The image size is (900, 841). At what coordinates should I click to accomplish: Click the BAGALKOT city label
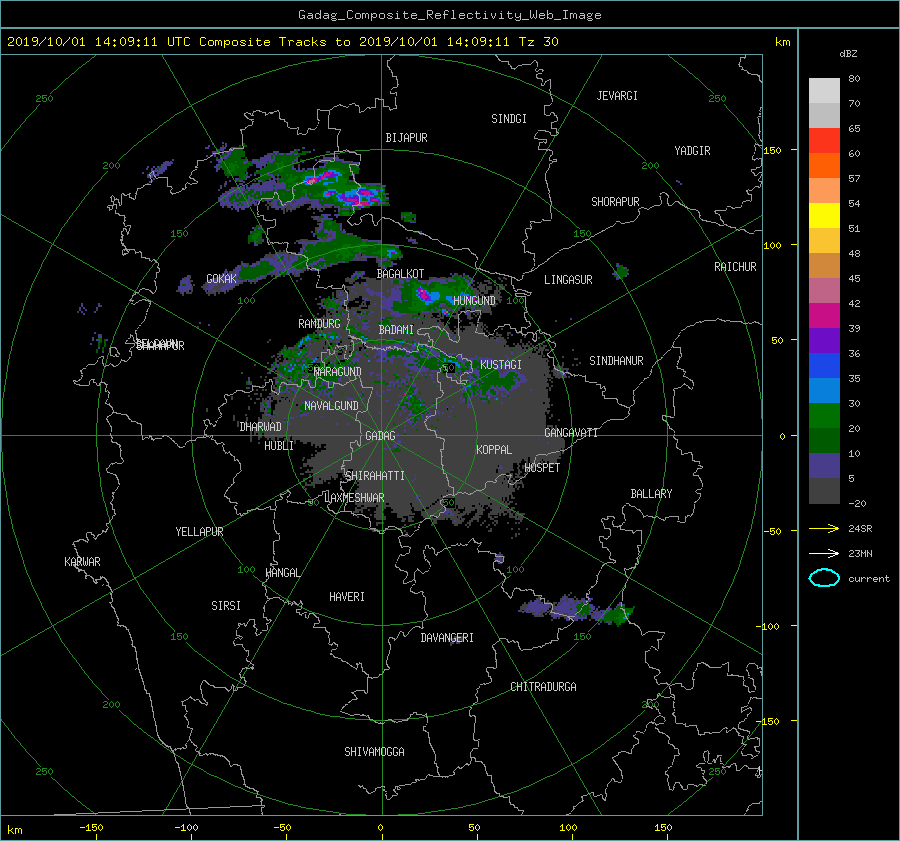(400, 274)
